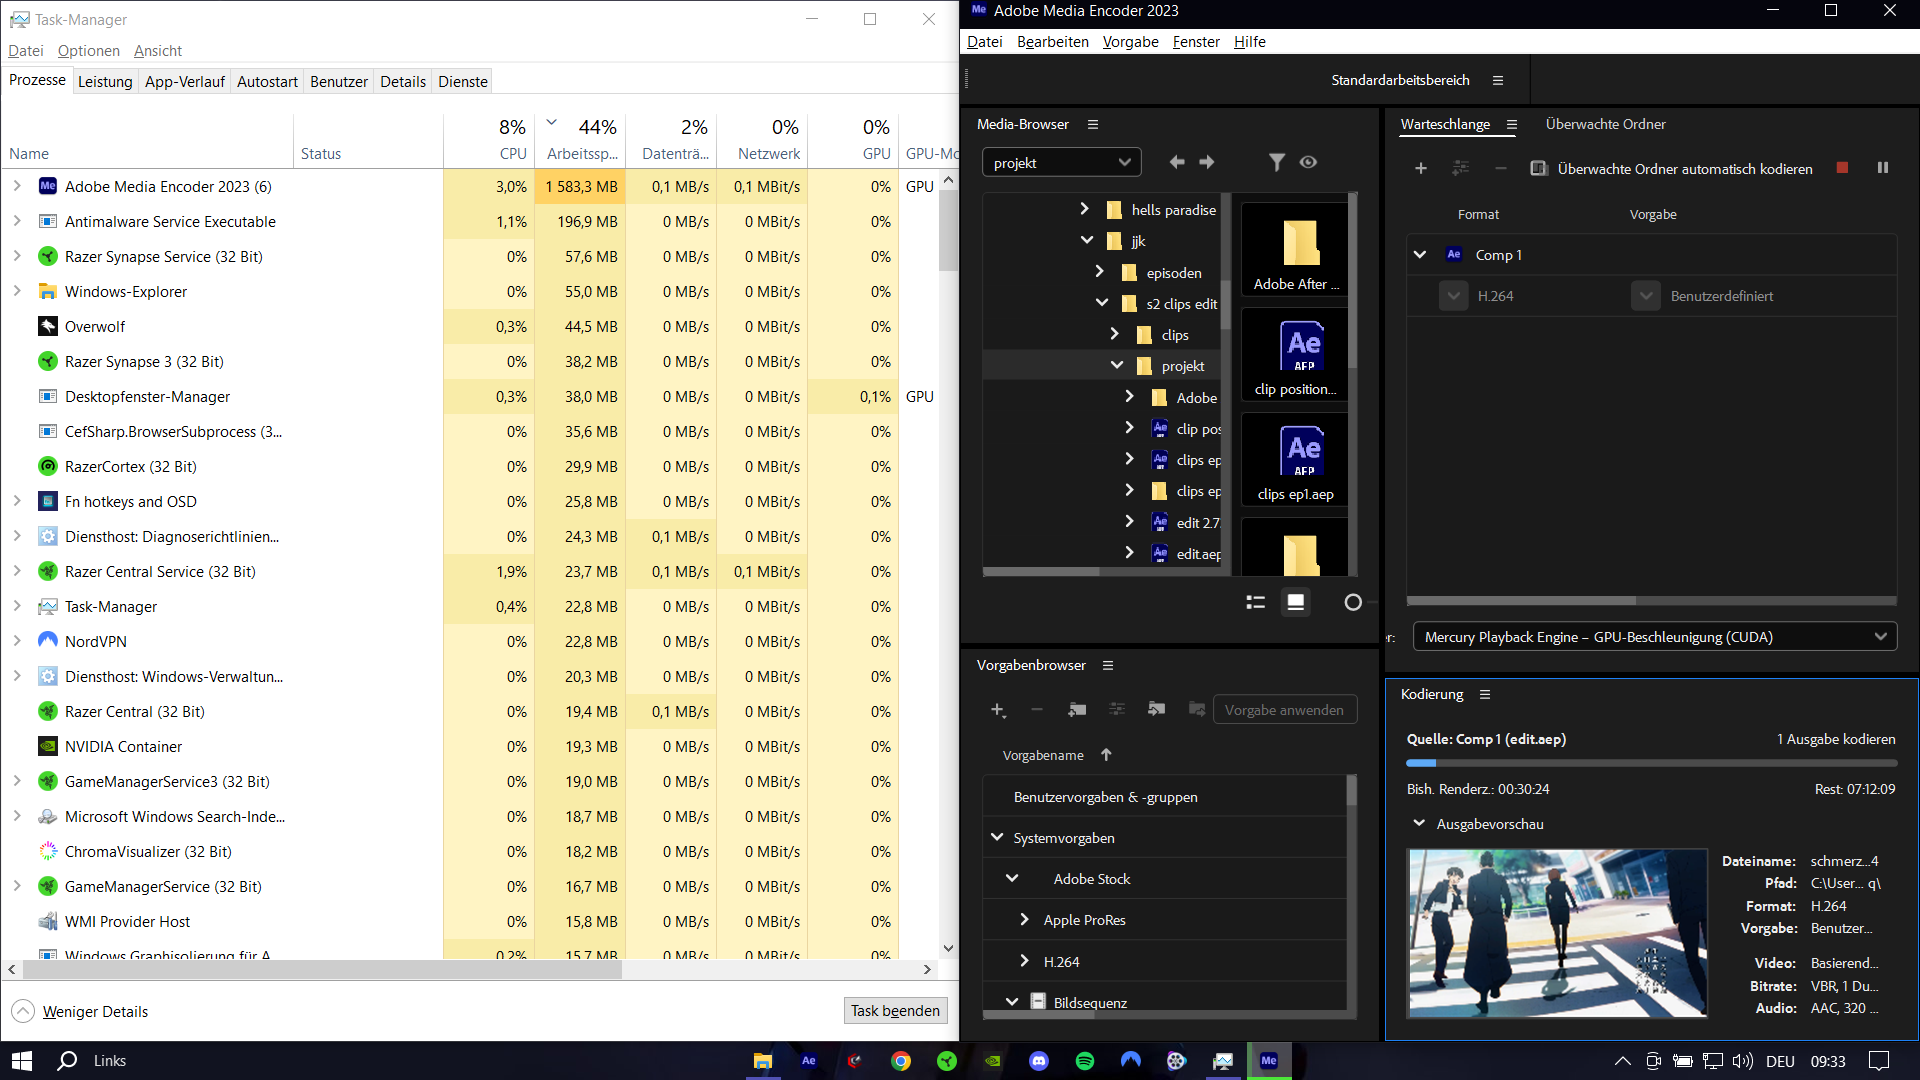Stop the encoding queue with the red square
The width and height of the screenshot is (1920, 1080).
tap(1842, 168)
